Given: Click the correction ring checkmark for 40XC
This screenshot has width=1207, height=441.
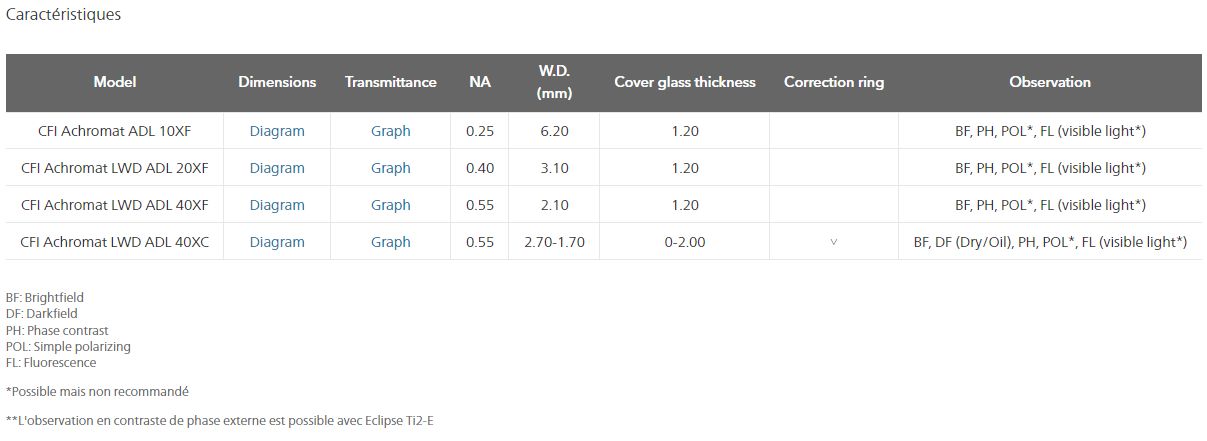Looking at the screenshot, I should point(834,242).
